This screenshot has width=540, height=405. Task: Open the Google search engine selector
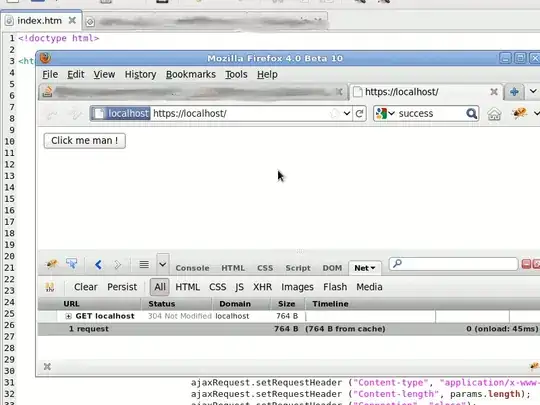[385, 113]
